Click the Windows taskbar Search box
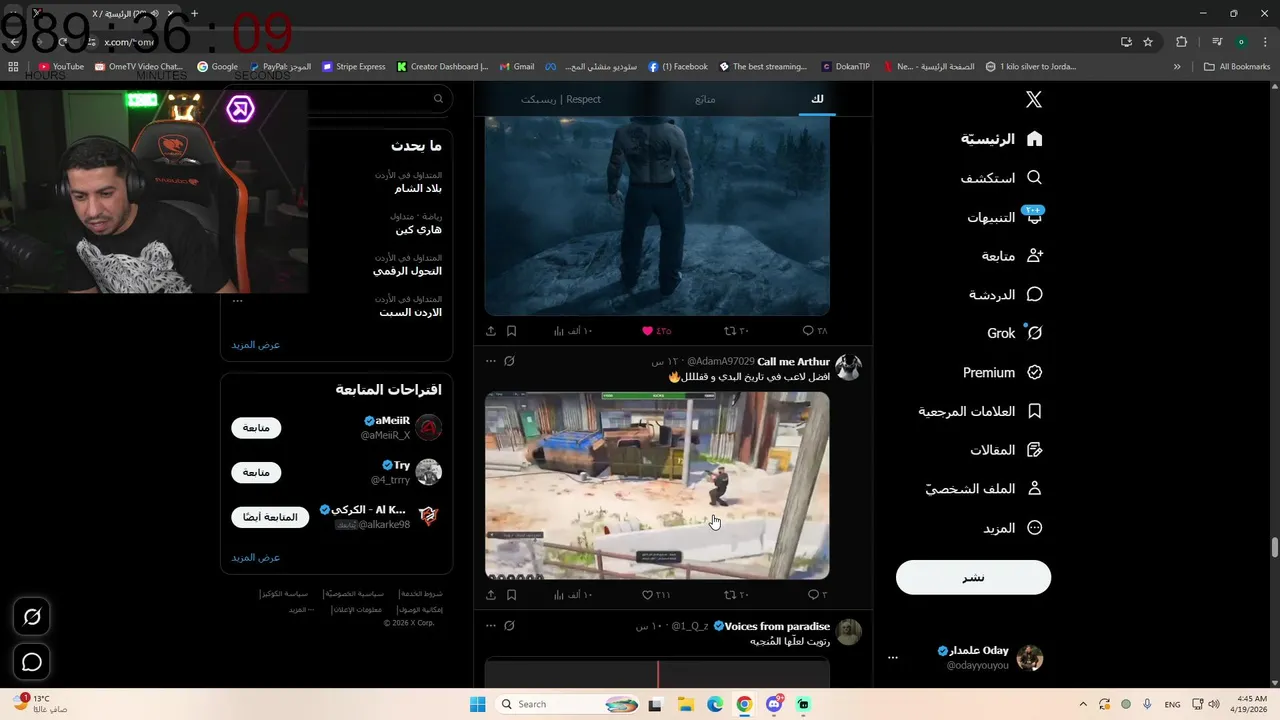 [x=568, y=704]
